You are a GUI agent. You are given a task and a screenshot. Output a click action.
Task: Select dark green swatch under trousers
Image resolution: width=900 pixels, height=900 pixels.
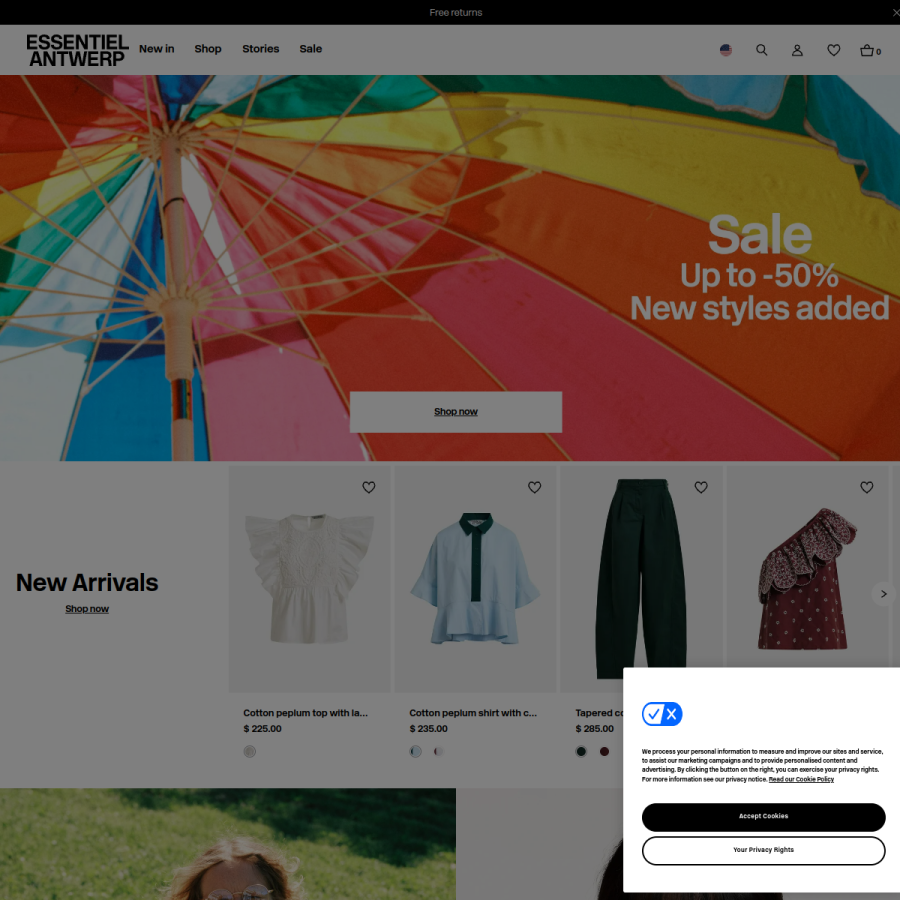pos(581,751)
